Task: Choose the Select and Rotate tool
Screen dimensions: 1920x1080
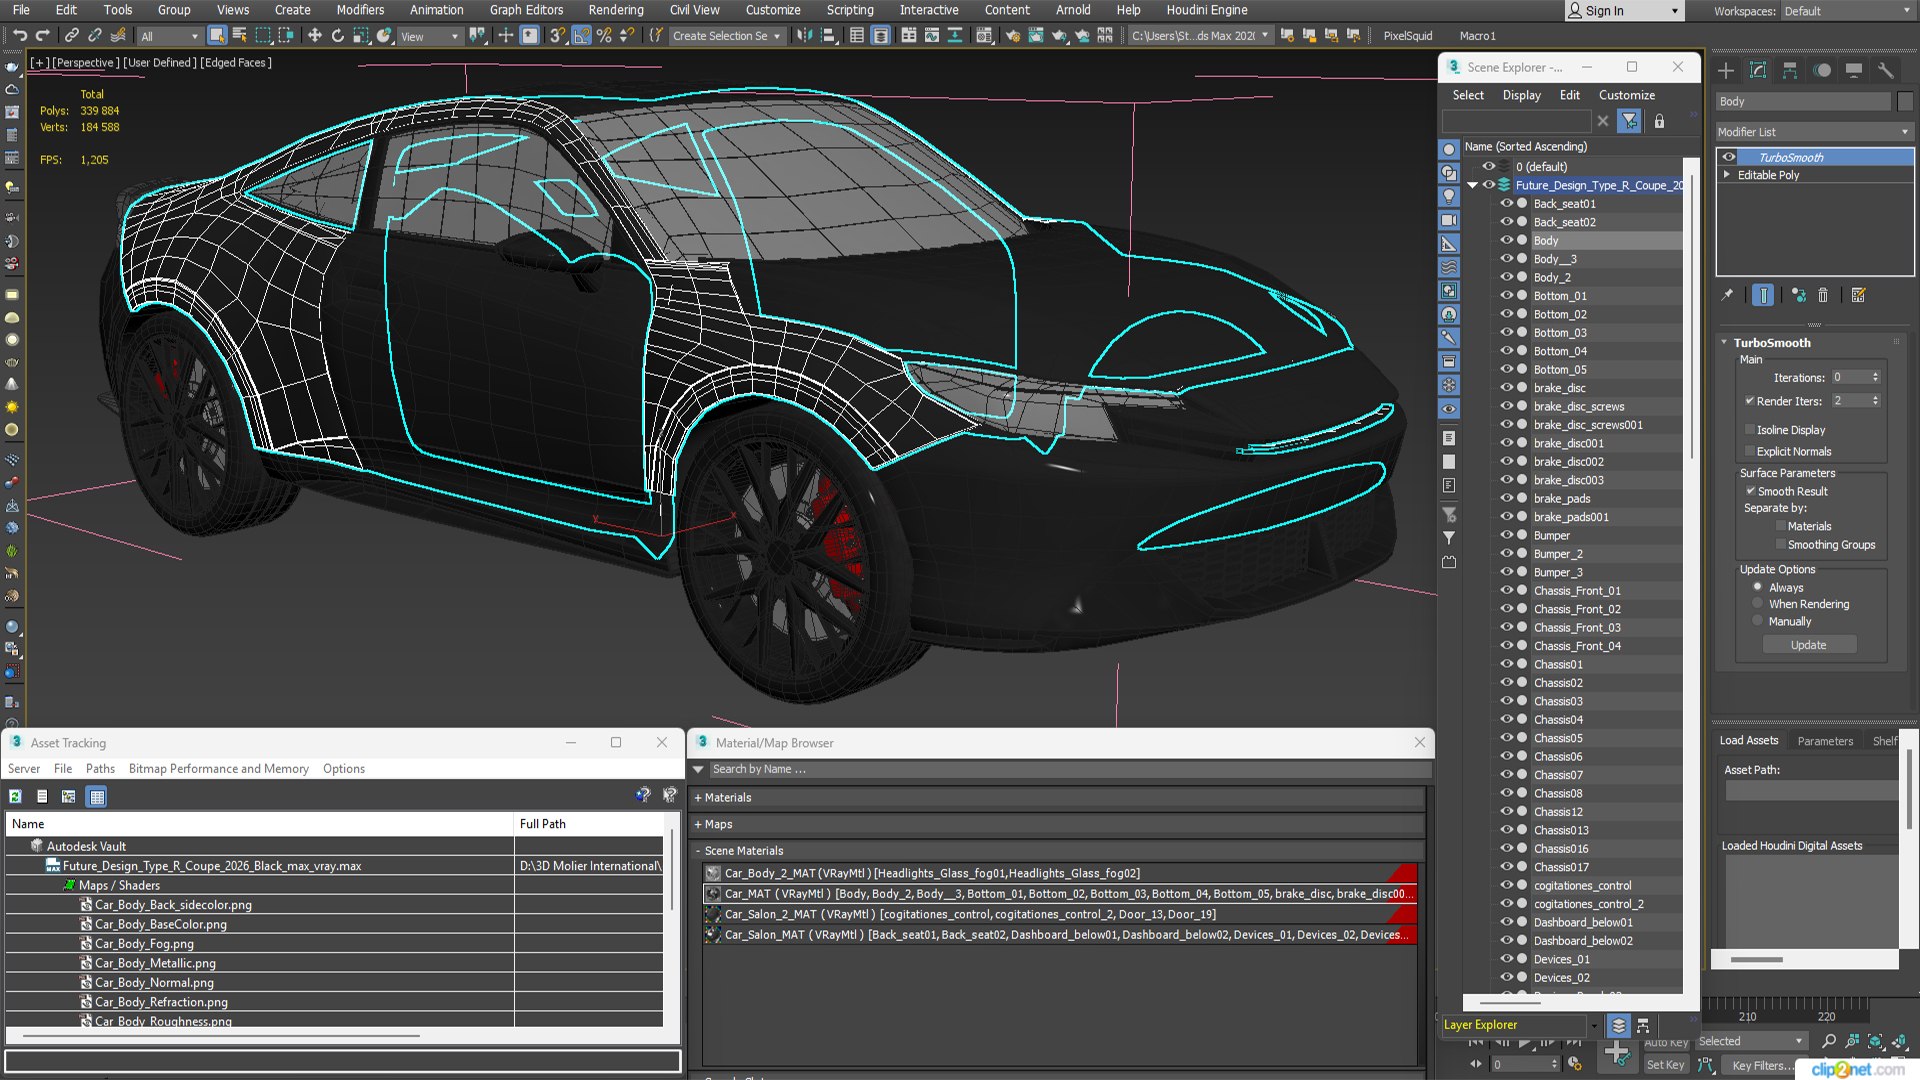Action: click(337, 36)
